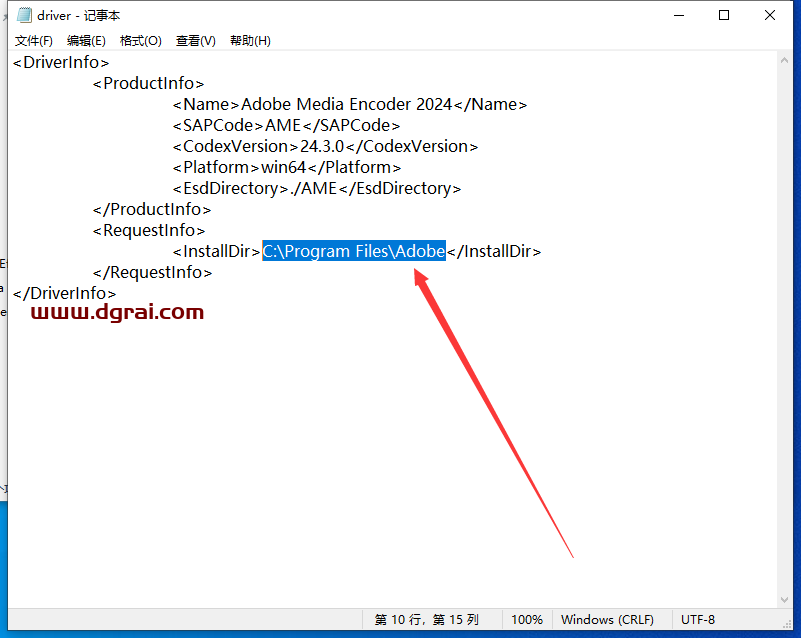Image resolution: width=801 pixels, height=638 pixels.
Task: Open the 帮助(H) menu
Action: point(250,41)
